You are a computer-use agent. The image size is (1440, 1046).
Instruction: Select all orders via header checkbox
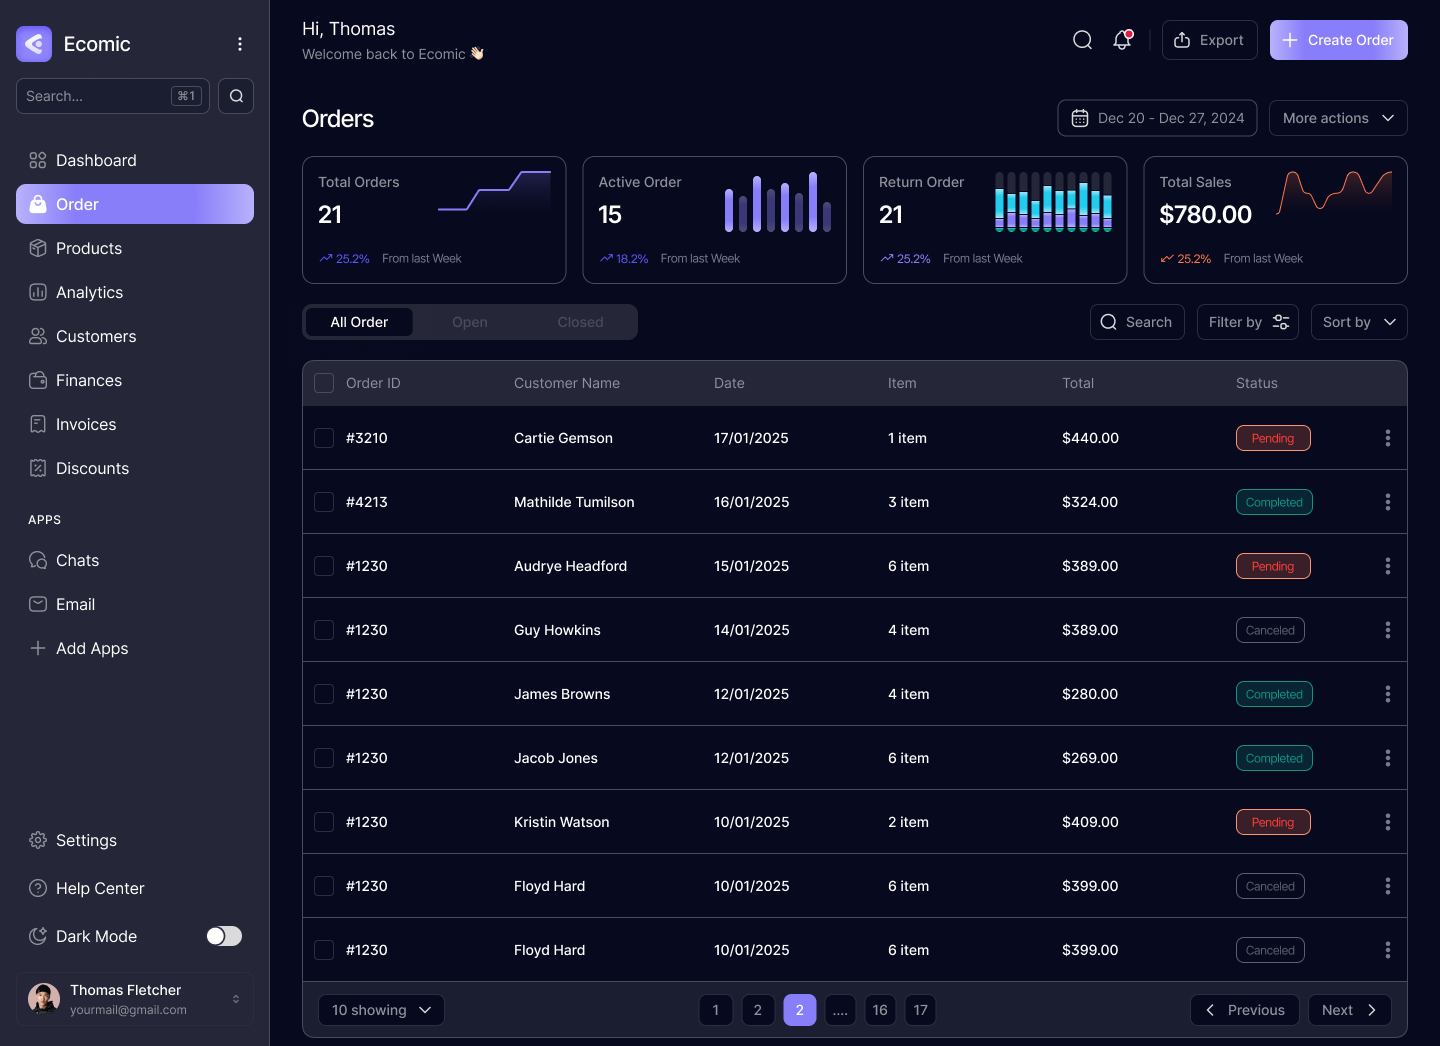click(x=323, y=383)
